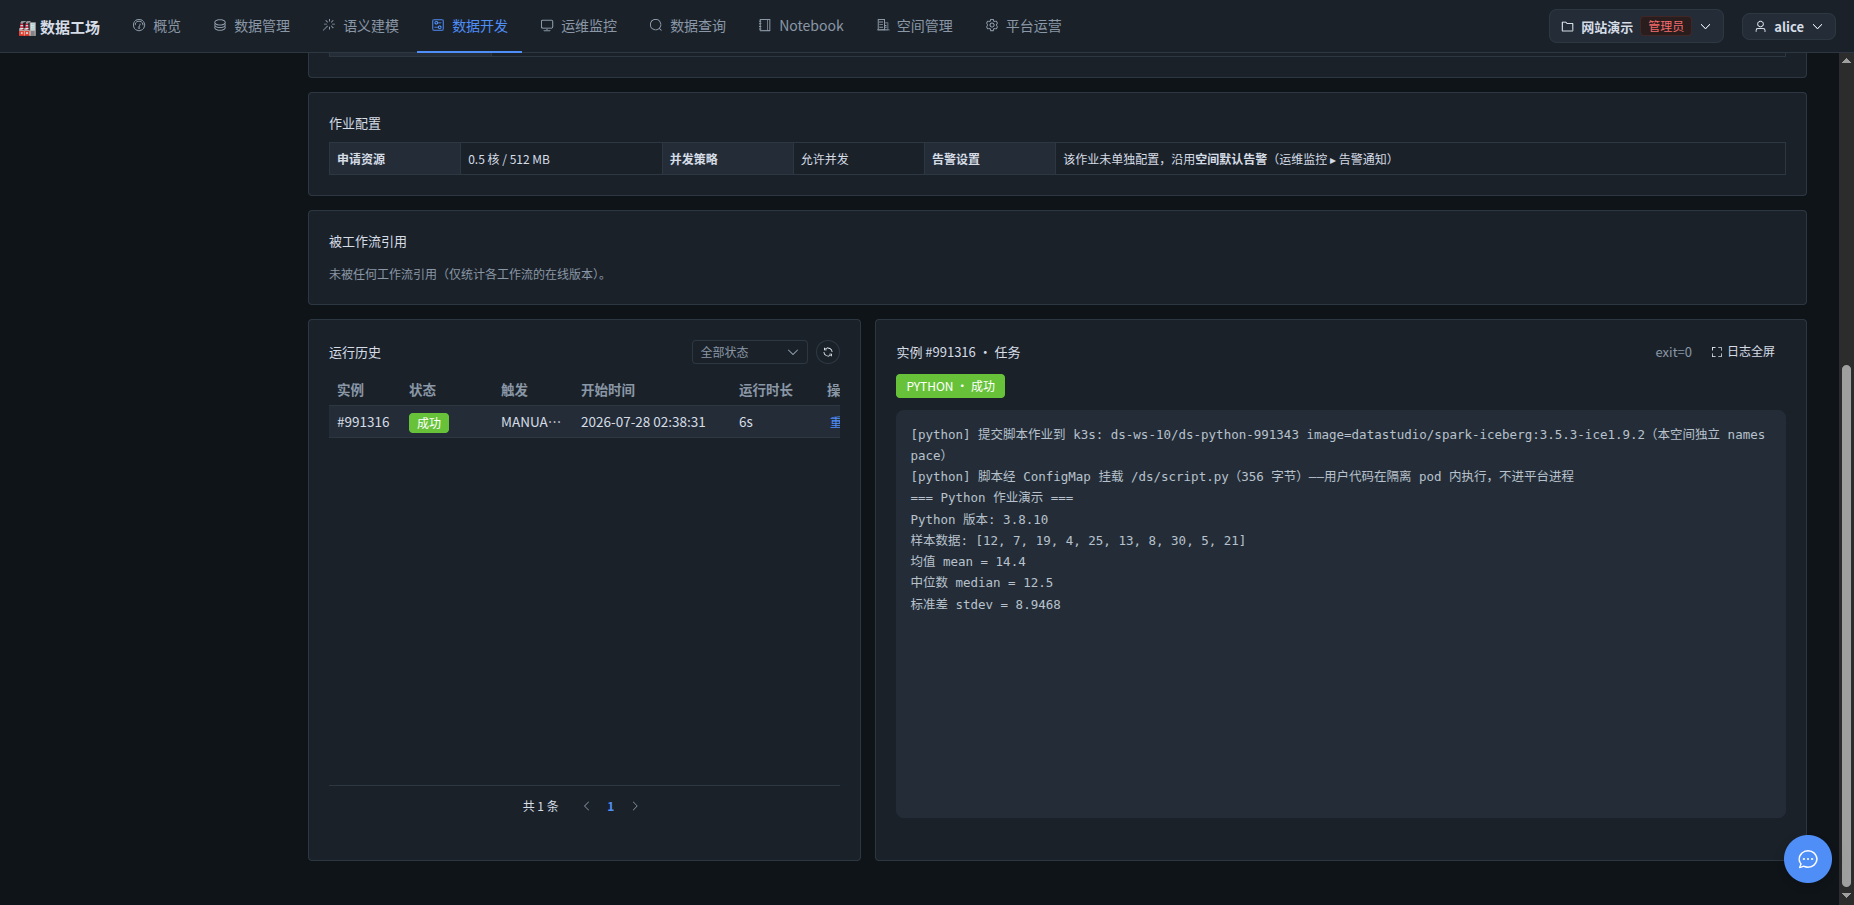This screenshot has width=1854, height=905.
Task: Click the 共 1 条 total count text
Action: coord(541,806)
